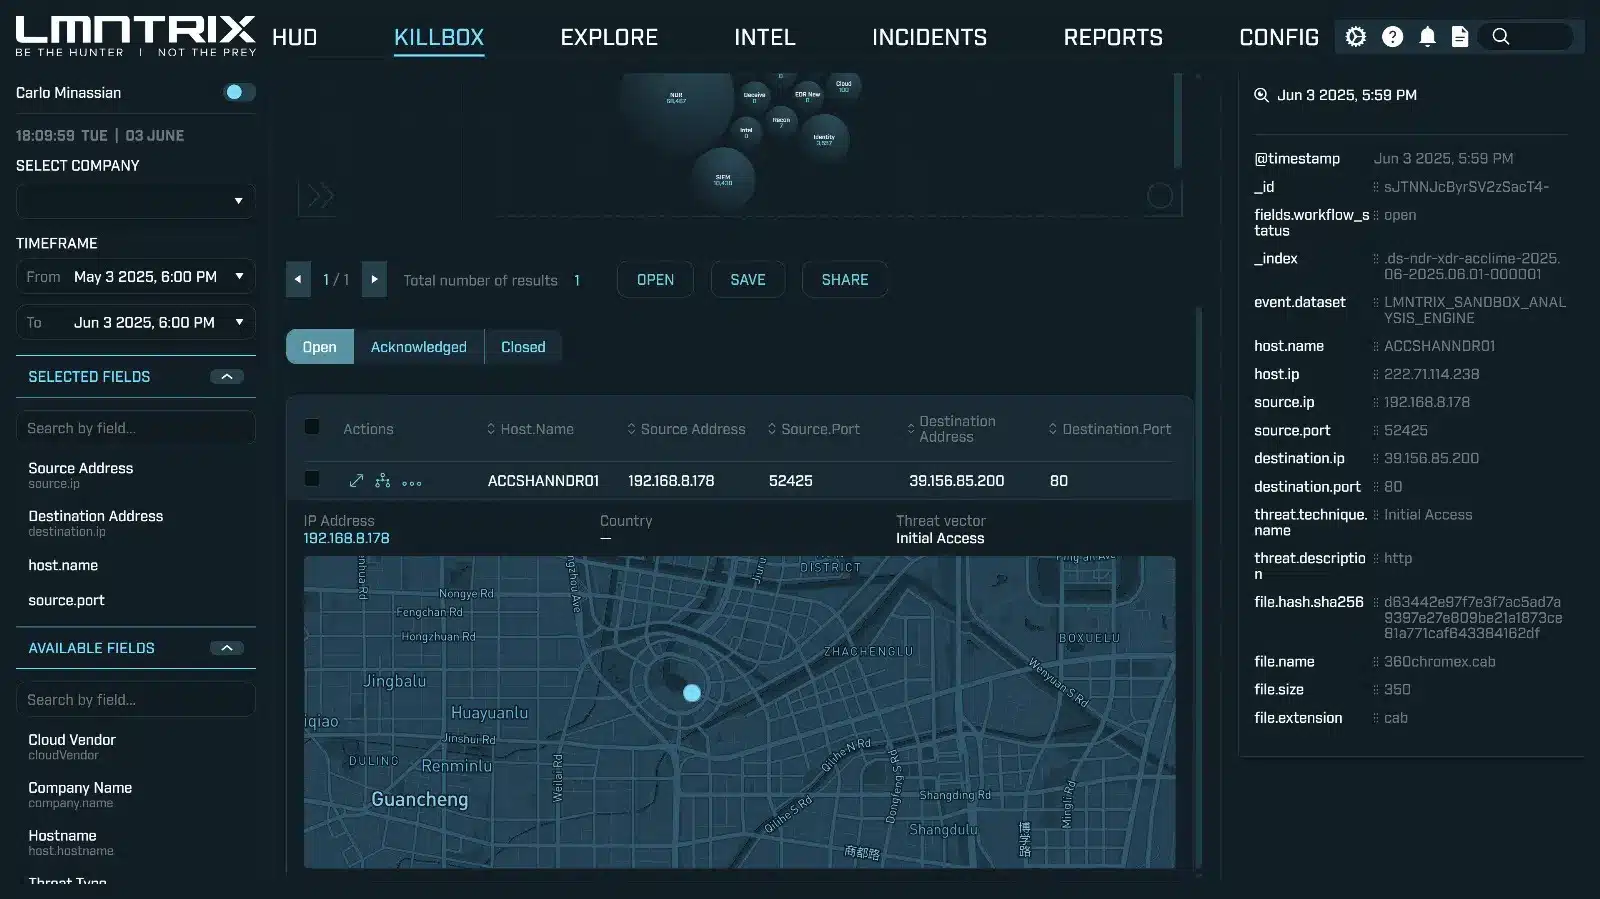Sort by Destination.Port column arrows

[x=1053, y=429]
